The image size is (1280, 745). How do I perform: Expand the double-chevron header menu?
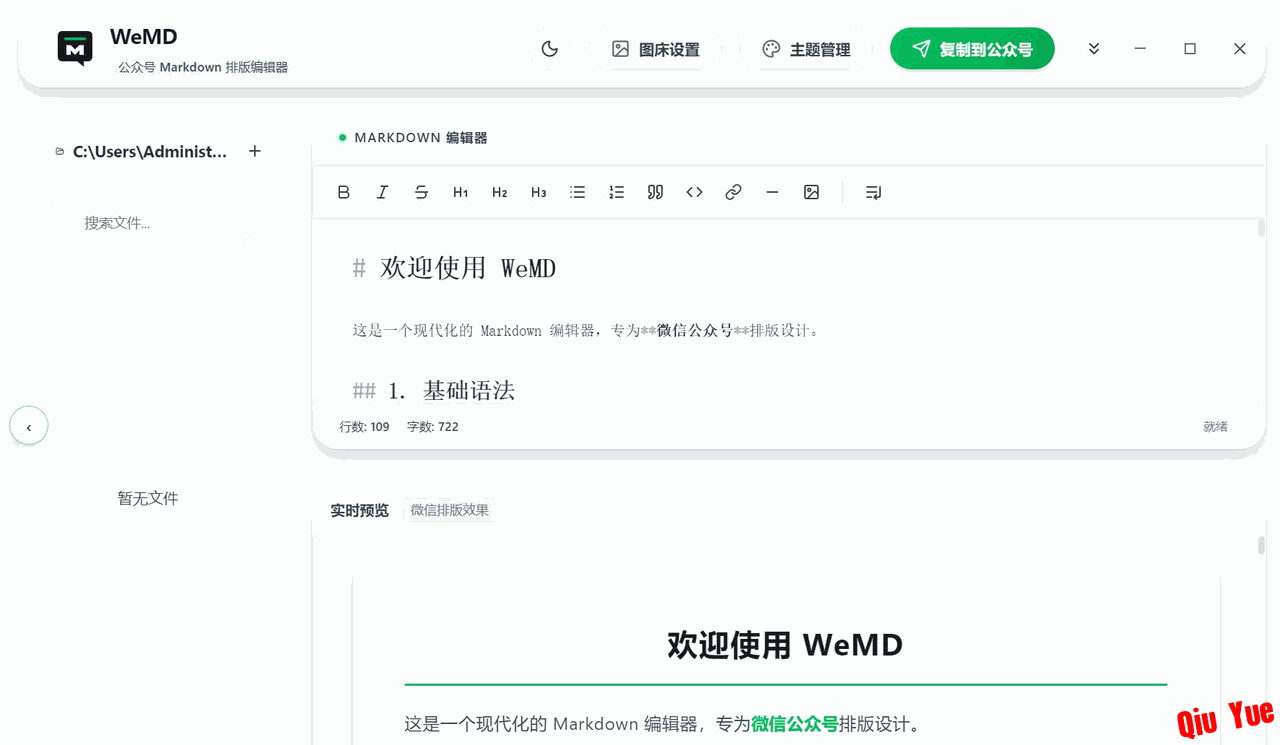point(1094,49)
